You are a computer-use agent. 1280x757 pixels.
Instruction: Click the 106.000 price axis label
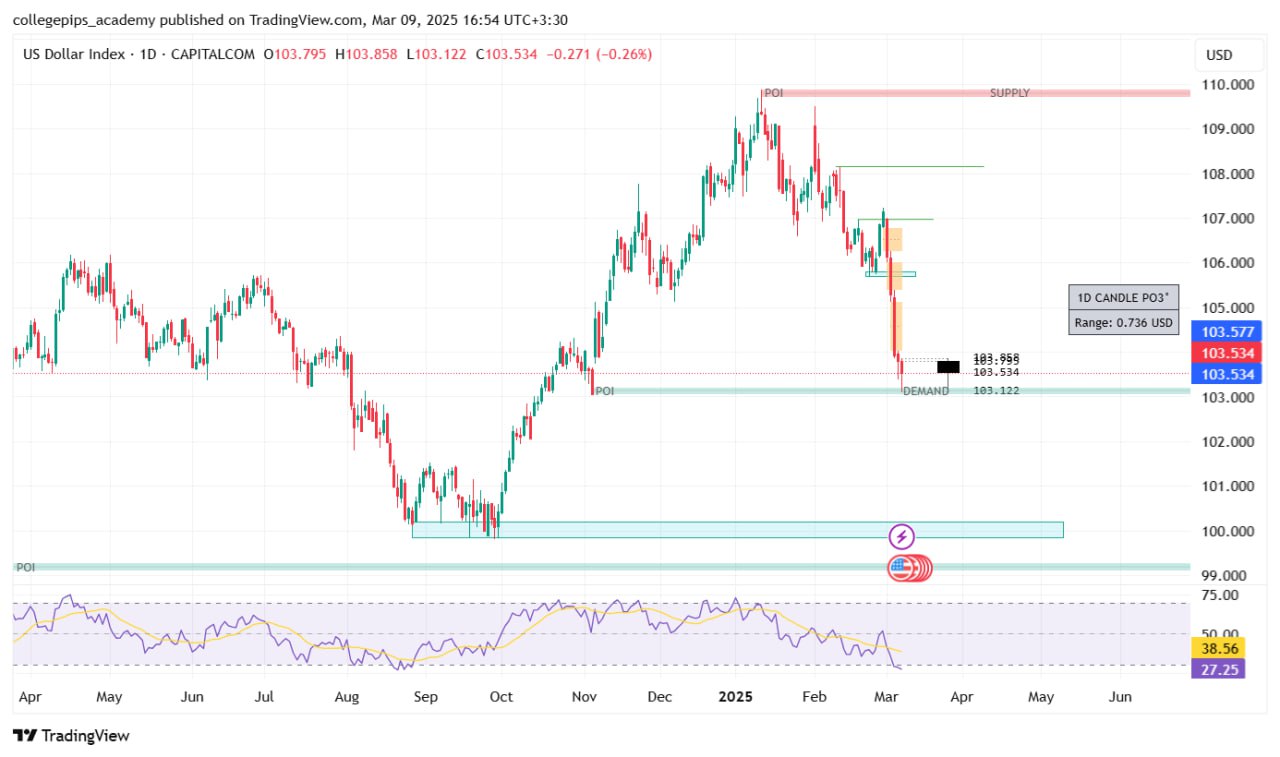[x=1227, y=263]
